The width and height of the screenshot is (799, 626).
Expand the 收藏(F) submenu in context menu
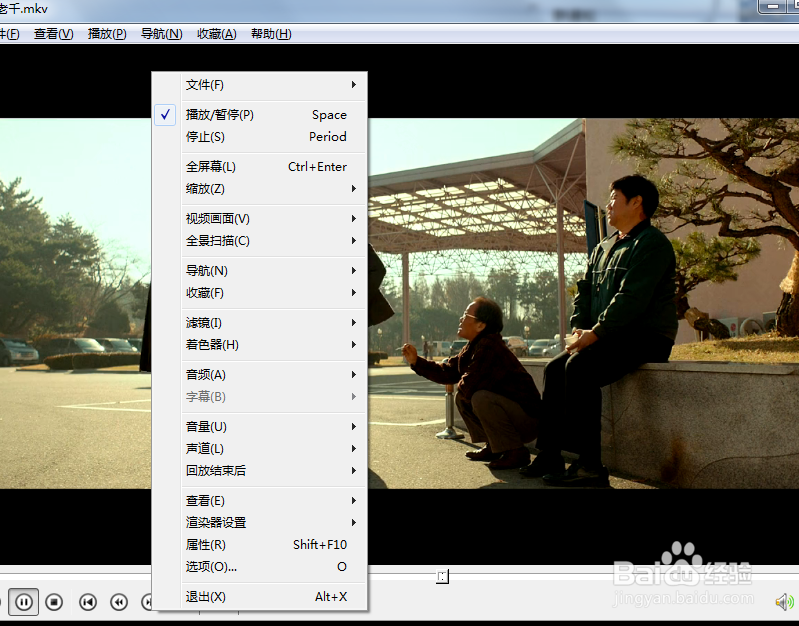[260, 293]
